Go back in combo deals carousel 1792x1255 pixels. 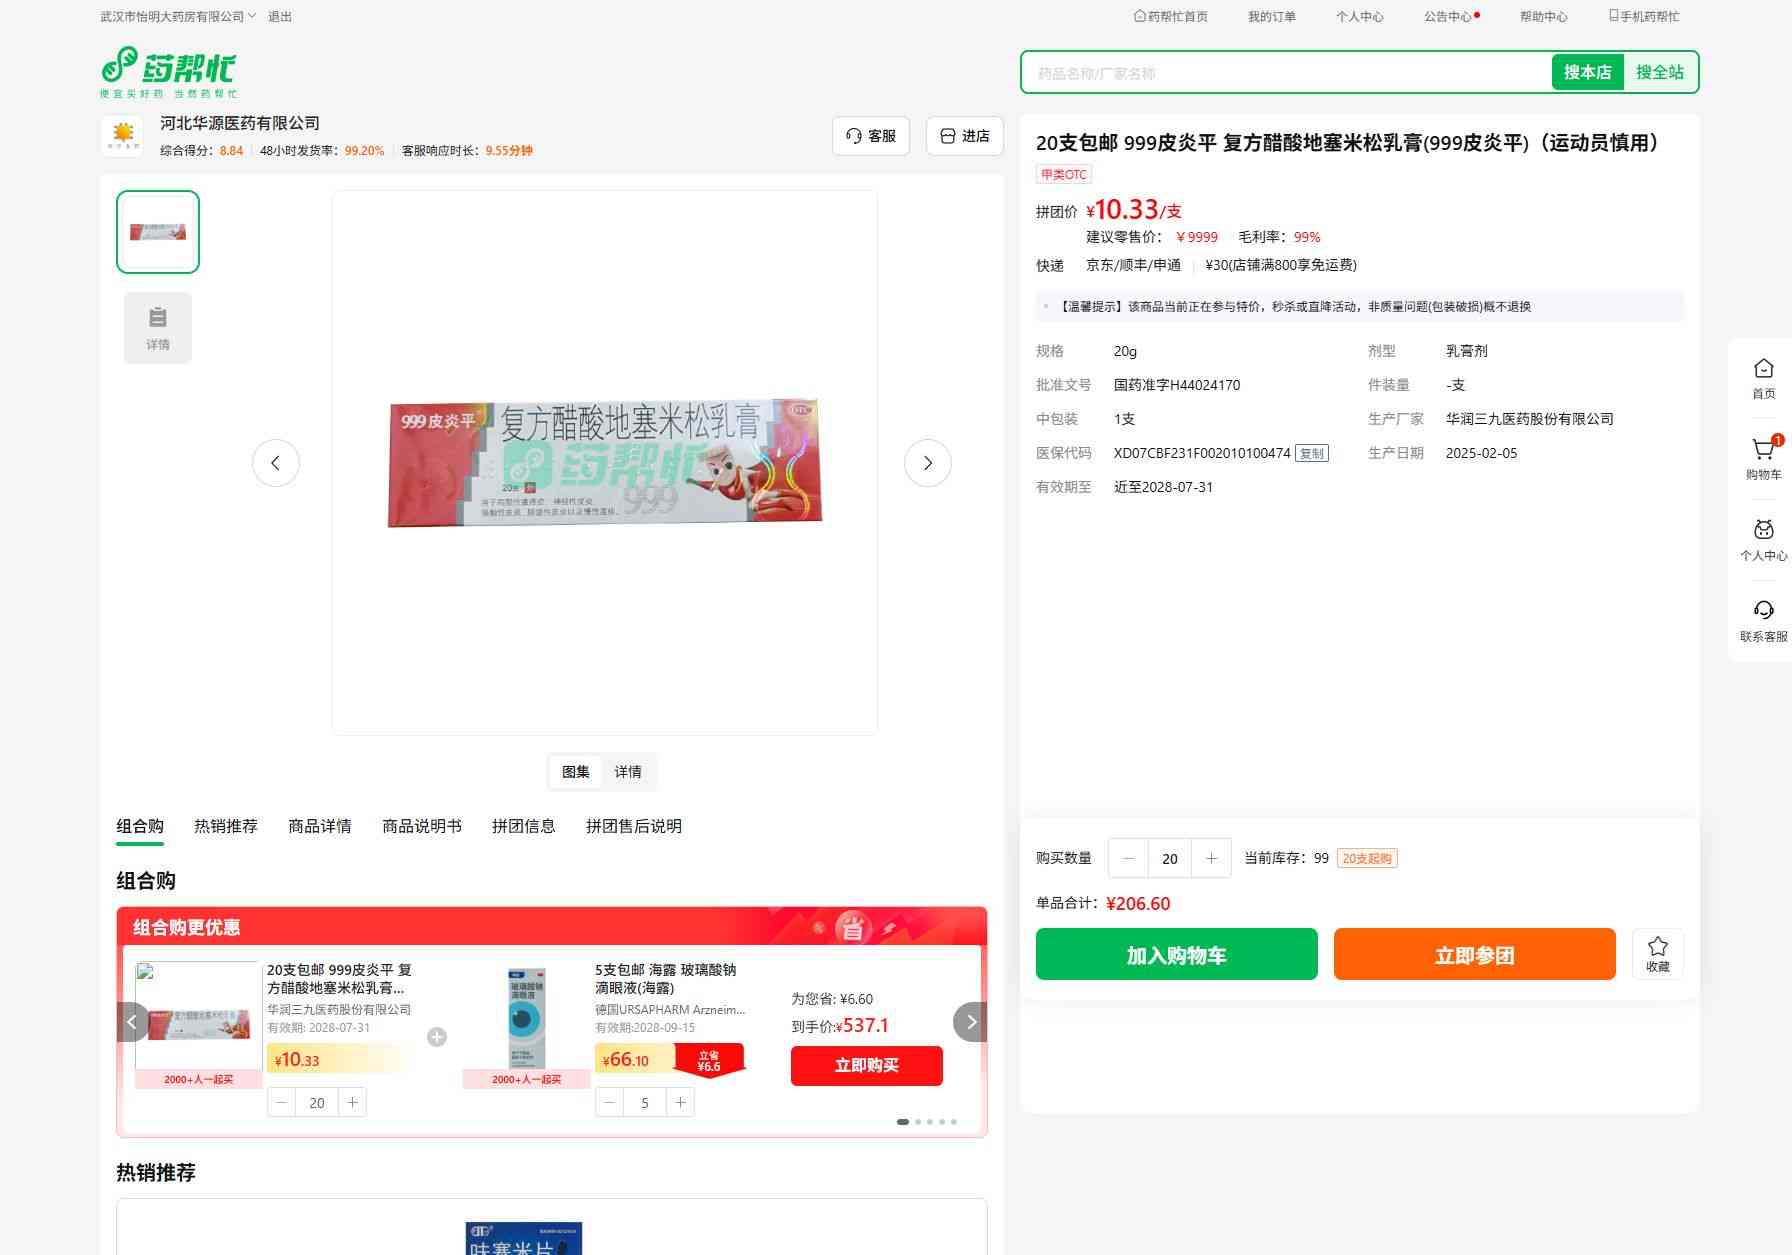(x=132, y=1022)
